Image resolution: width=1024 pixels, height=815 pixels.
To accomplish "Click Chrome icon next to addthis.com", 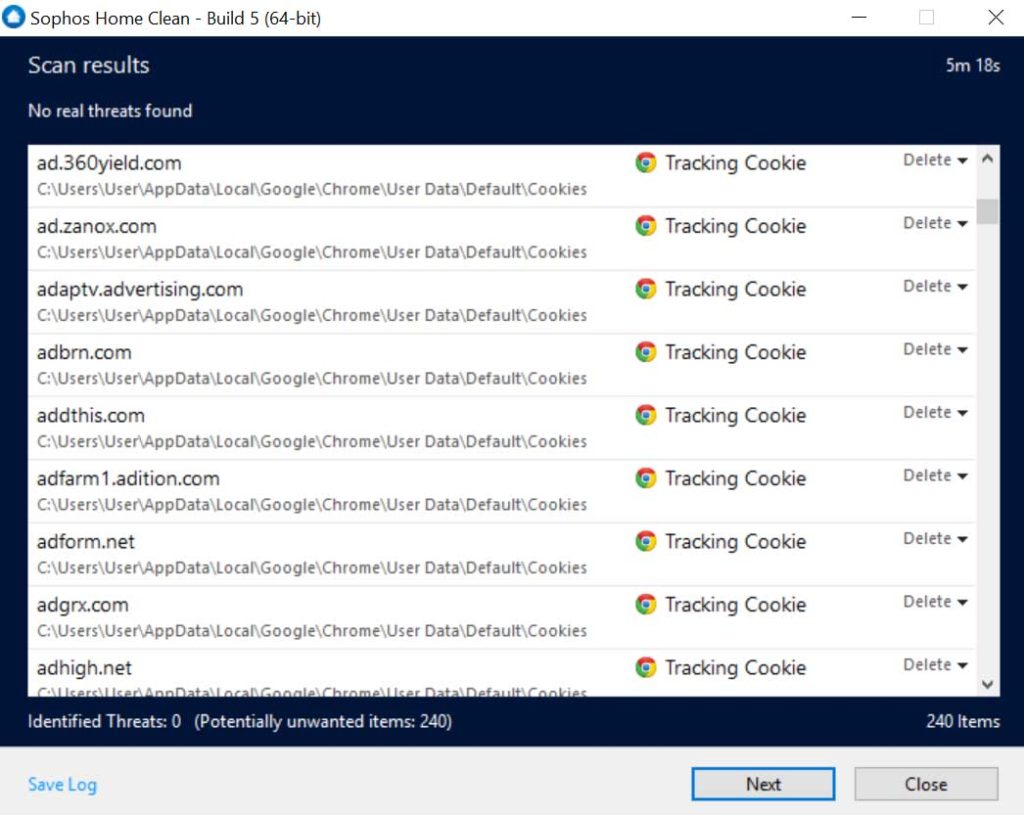I will pos(646,415).
